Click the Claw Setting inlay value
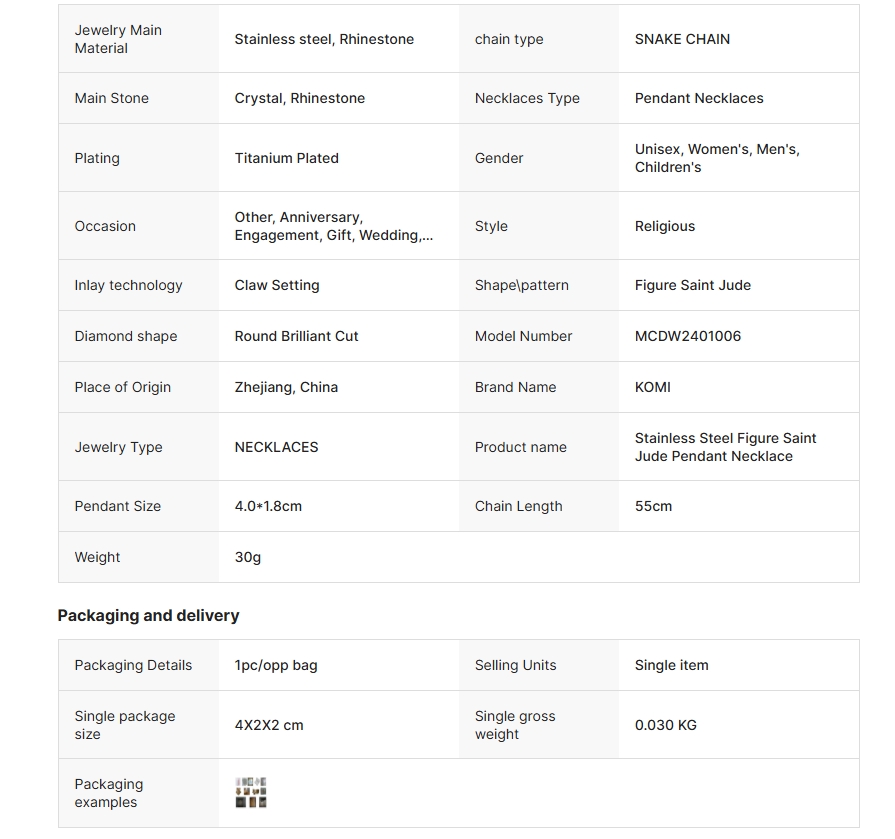The image size is (895, 839). [x=277, y=285]
